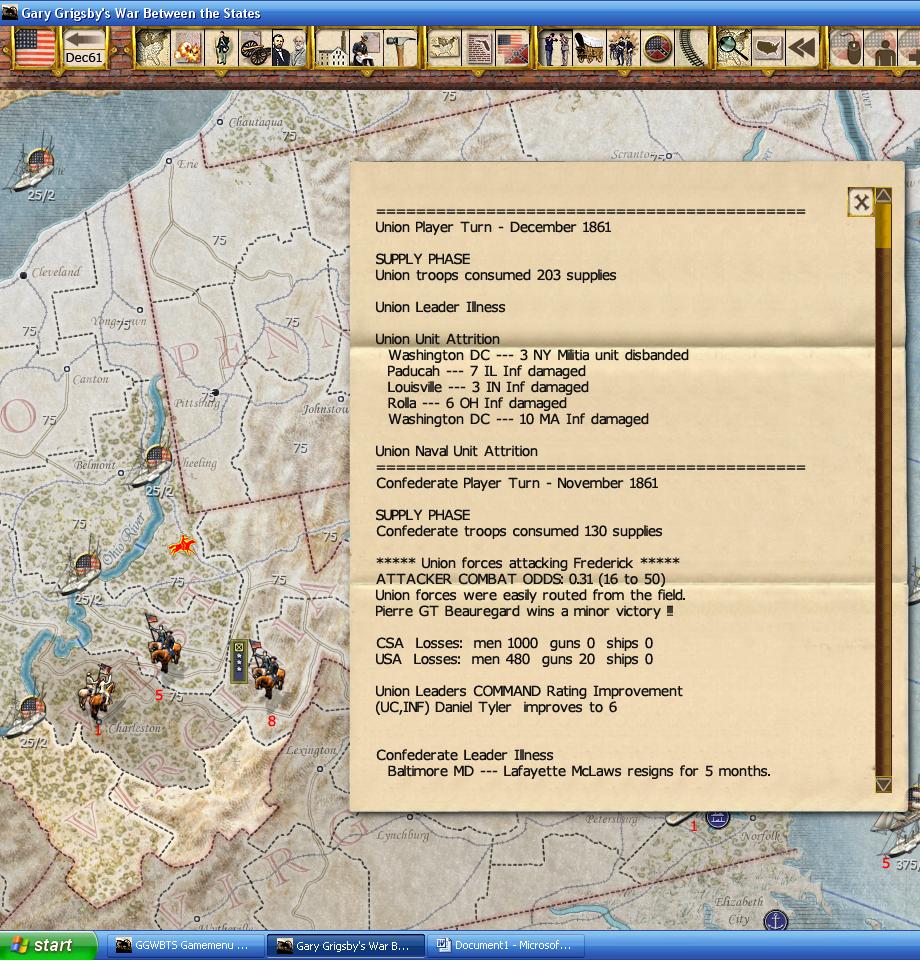Click the double rewind arrows icon
The image size is (920, 964).
tap(803, 47)
